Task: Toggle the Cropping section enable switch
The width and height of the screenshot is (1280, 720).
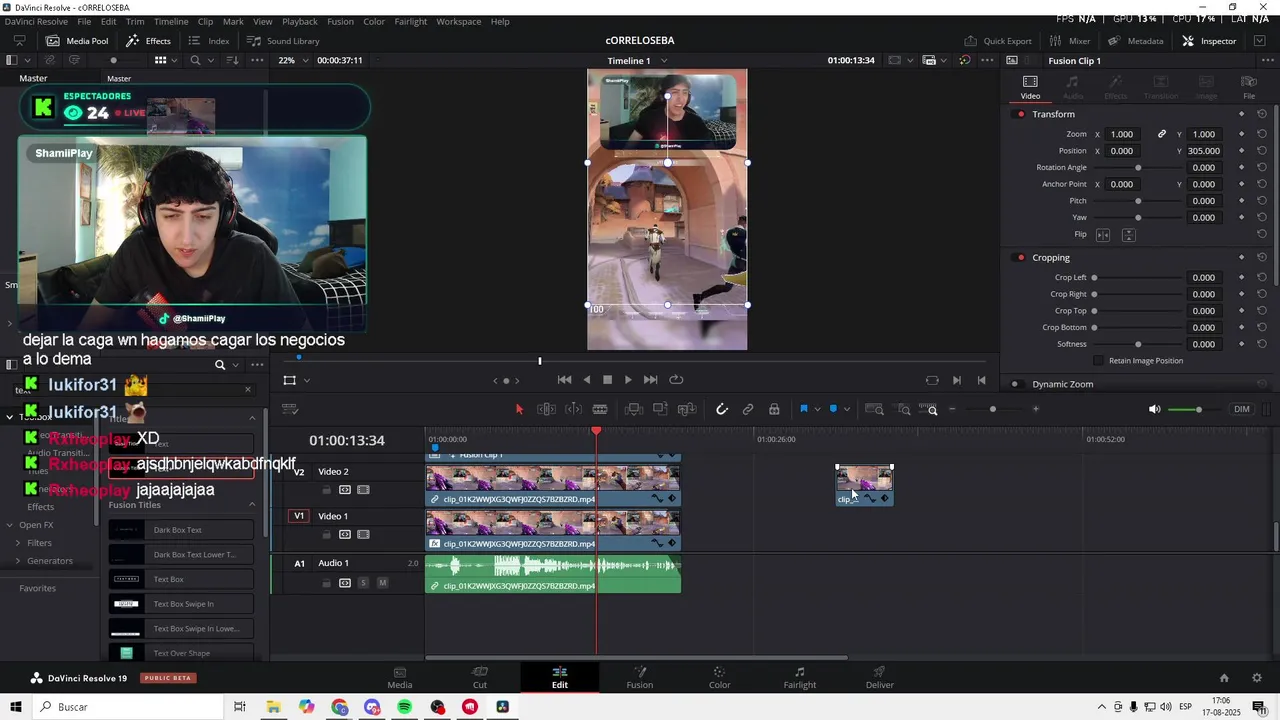Action: click(x=1020, y=258)
